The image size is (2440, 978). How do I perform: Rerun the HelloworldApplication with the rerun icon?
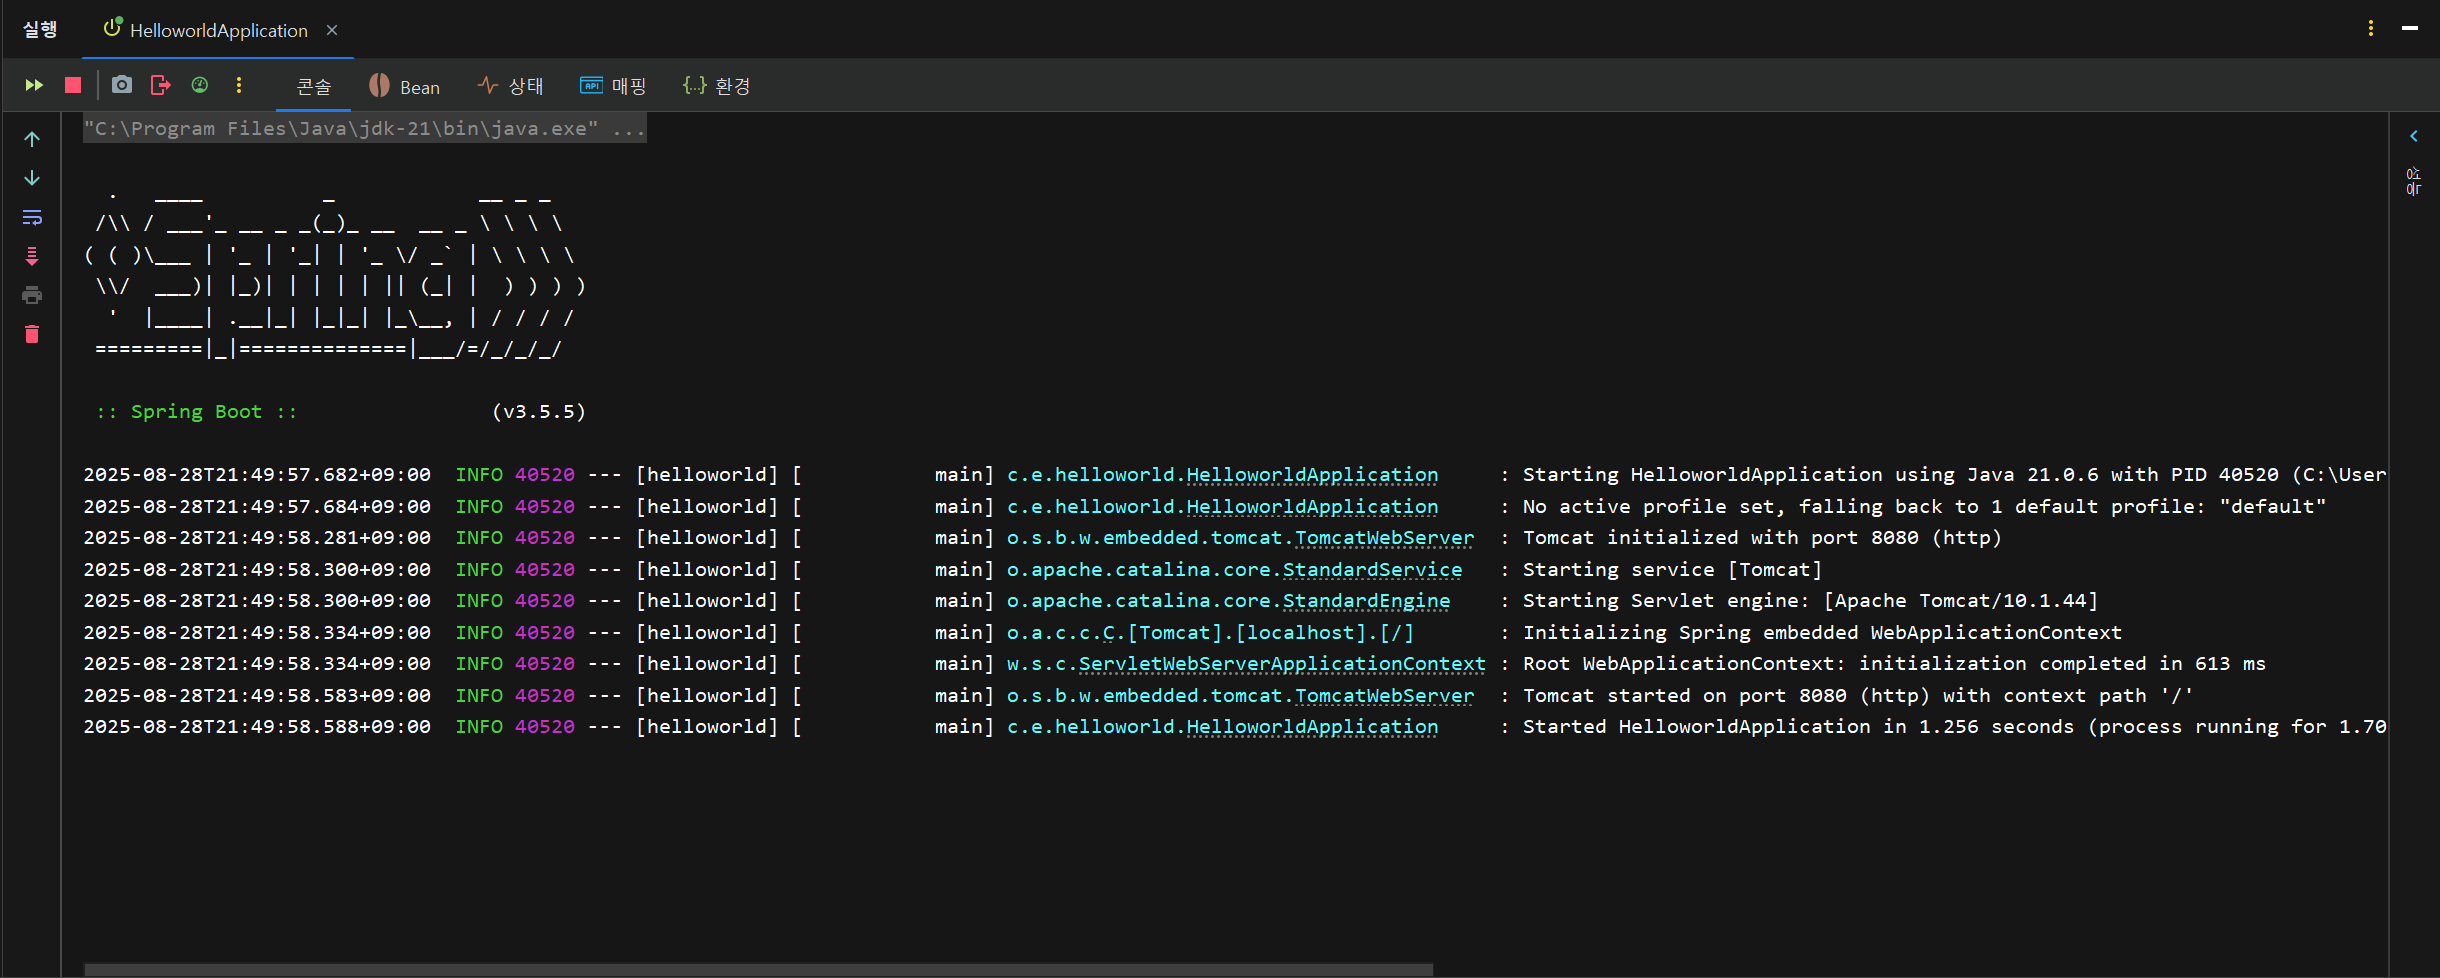(x=34, y=85)
